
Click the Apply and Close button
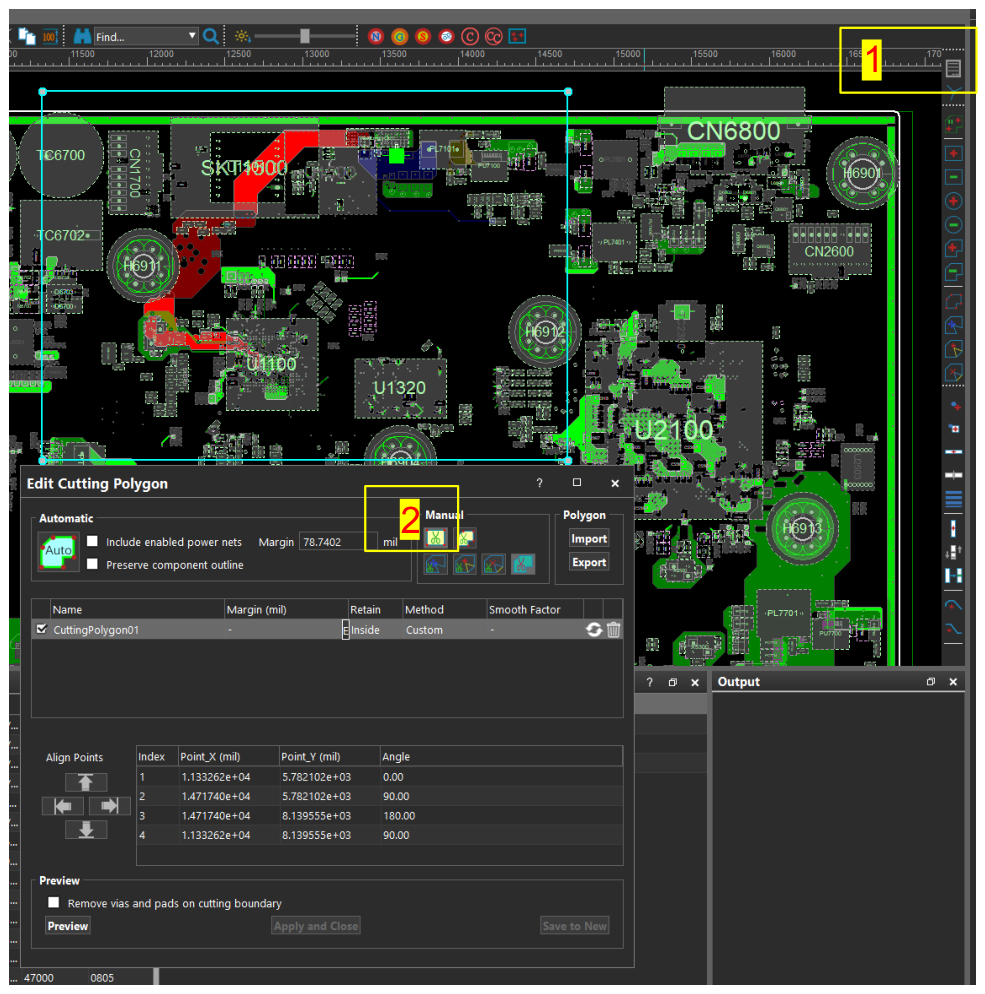[x=316, y=926]
